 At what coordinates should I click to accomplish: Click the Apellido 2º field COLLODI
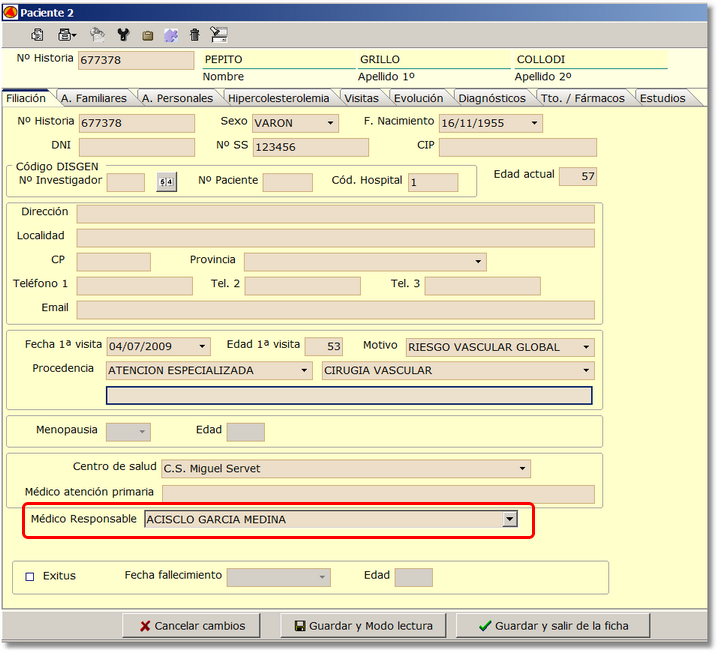coord(591,60)
